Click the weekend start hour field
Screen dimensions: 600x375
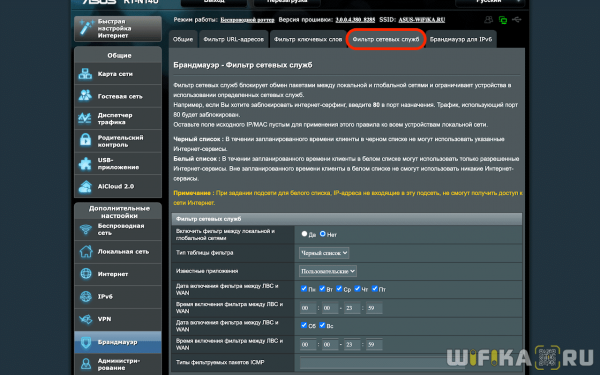pyautogui.click(x=308, y=344)
